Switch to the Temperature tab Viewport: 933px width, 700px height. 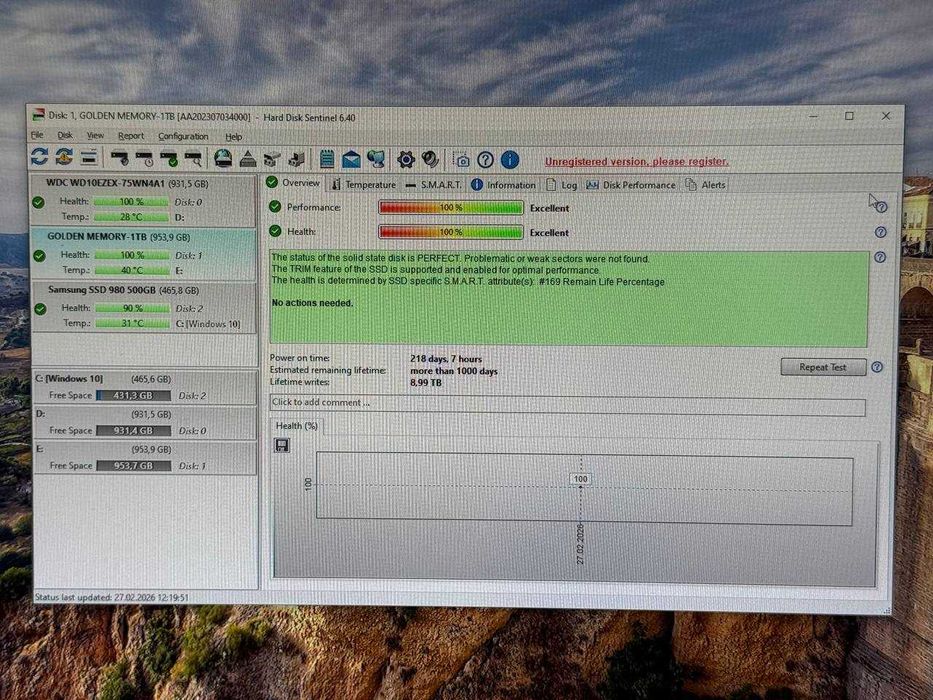pos(363,185)
